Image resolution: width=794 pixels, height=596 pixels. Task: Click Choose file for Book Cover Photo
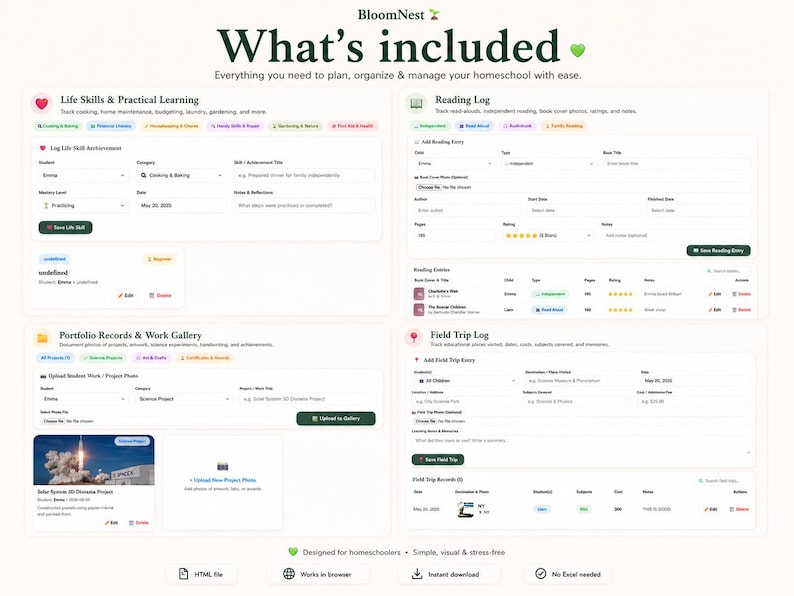pyautogui.click(x=429, y=187)
